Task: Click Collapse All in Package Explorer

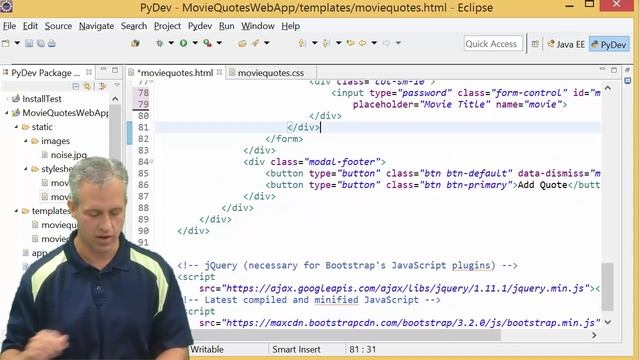Action: click(x=76, y=86)
